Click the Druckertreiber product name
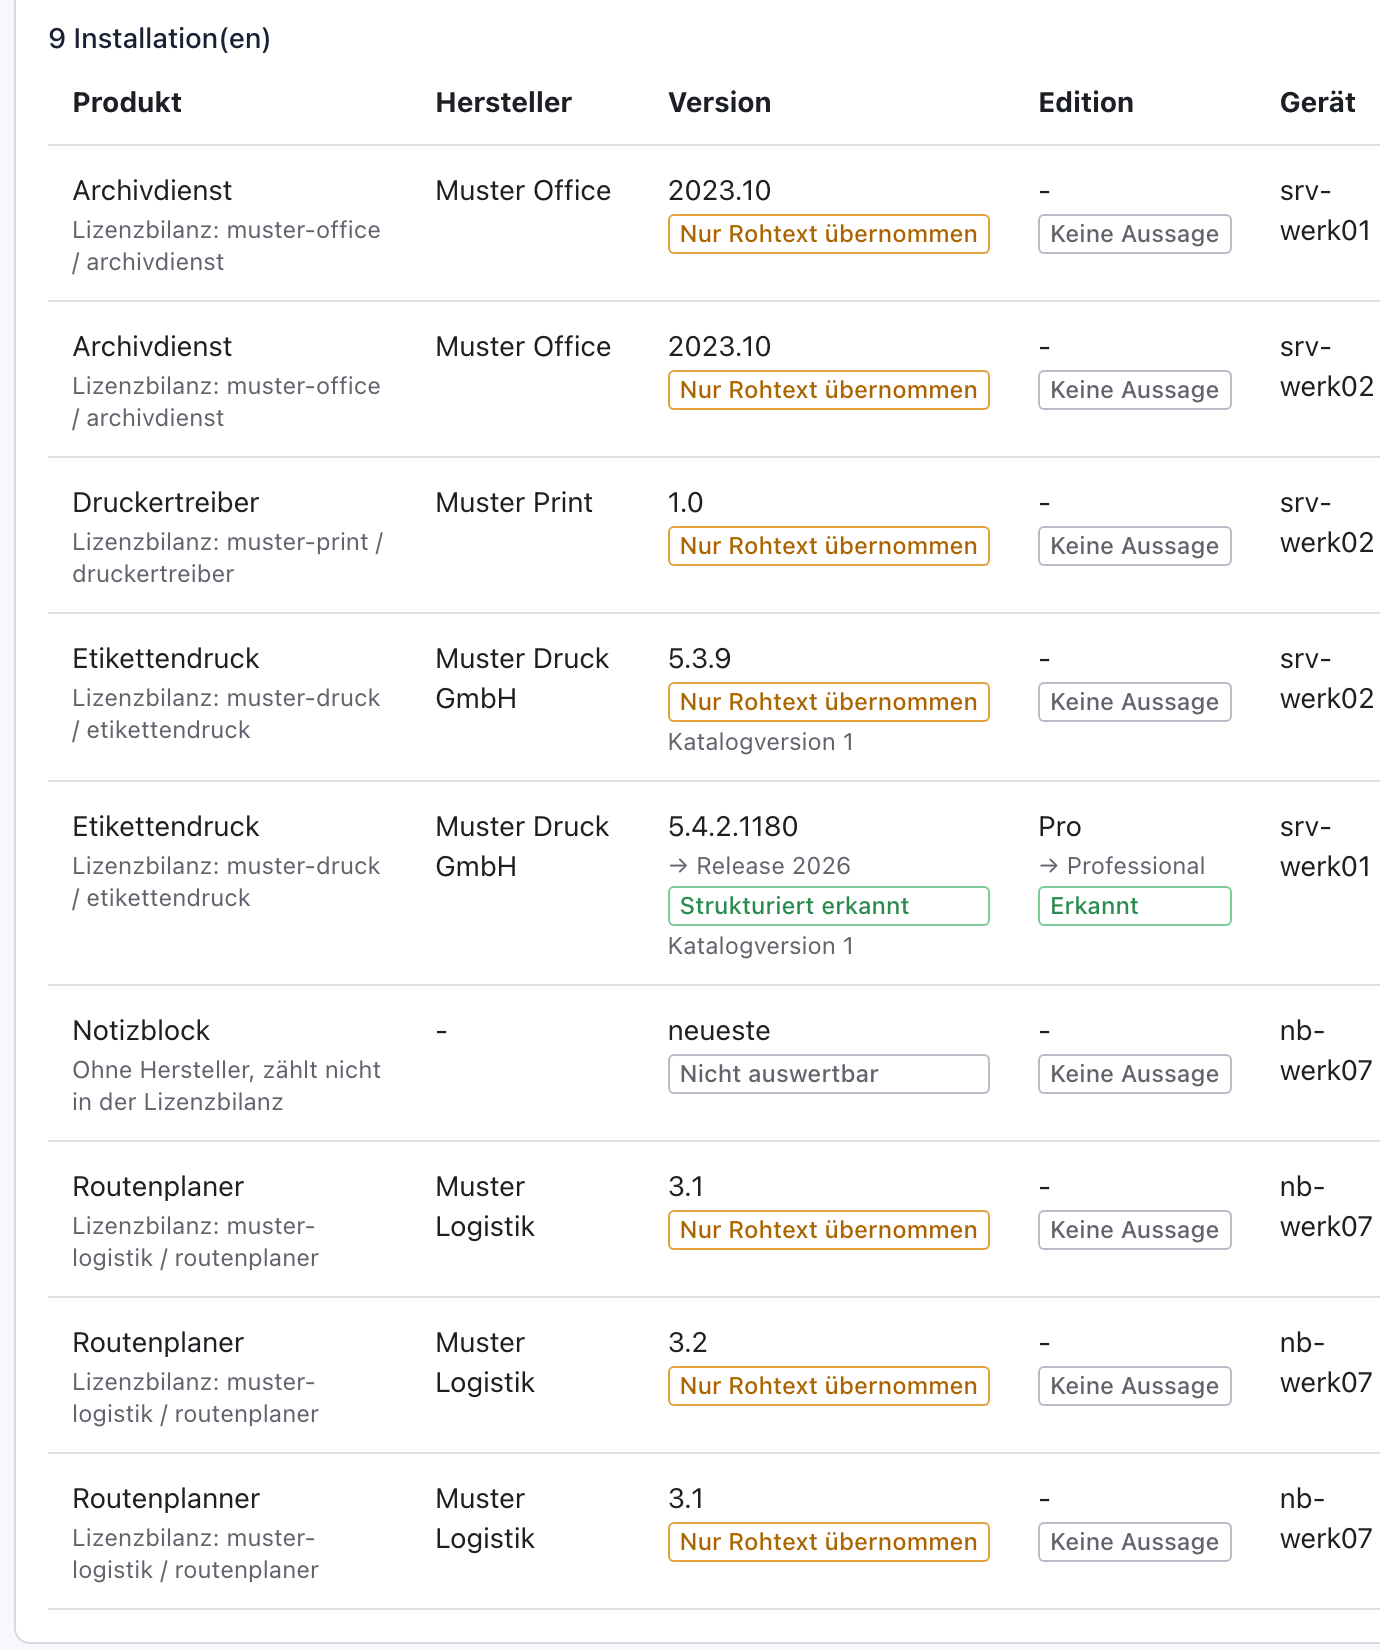The height and width of the screenshot is (1650, 1380). [x=166, y=502]
